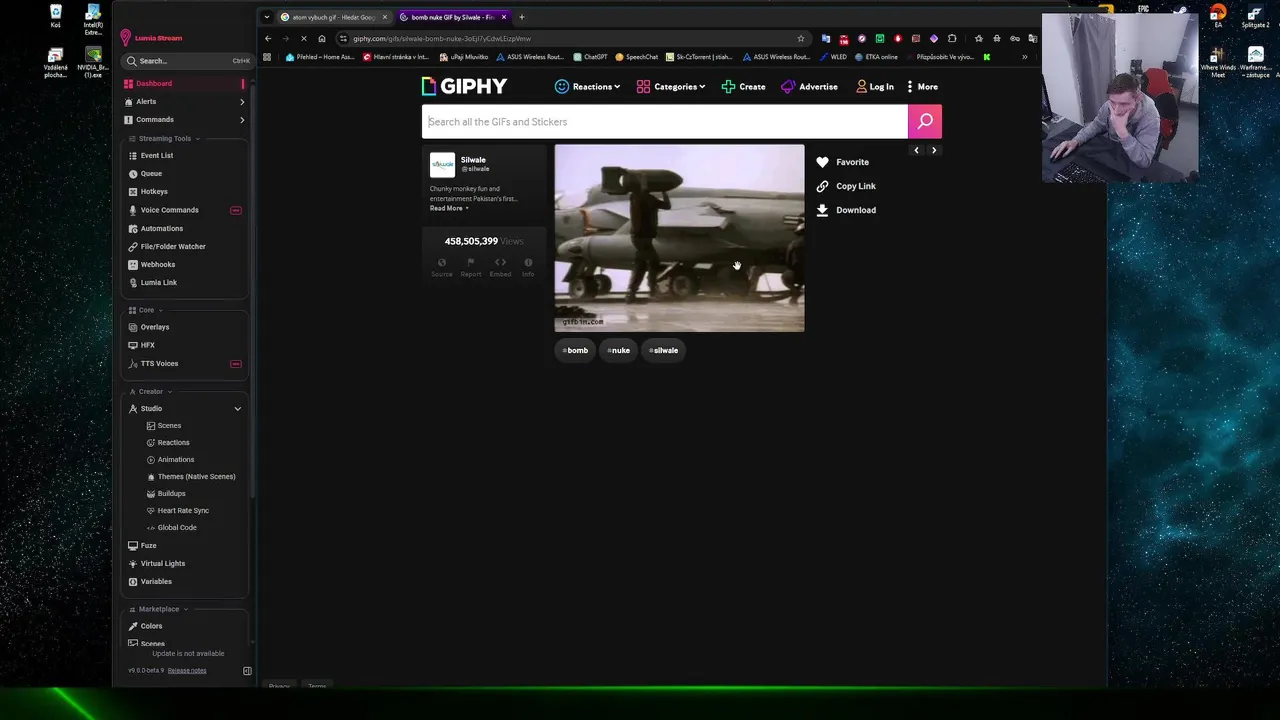Viewport: 1280px width, 720px height.
Task: Expand Read More on Silwale description
Action: pos(449,208)
